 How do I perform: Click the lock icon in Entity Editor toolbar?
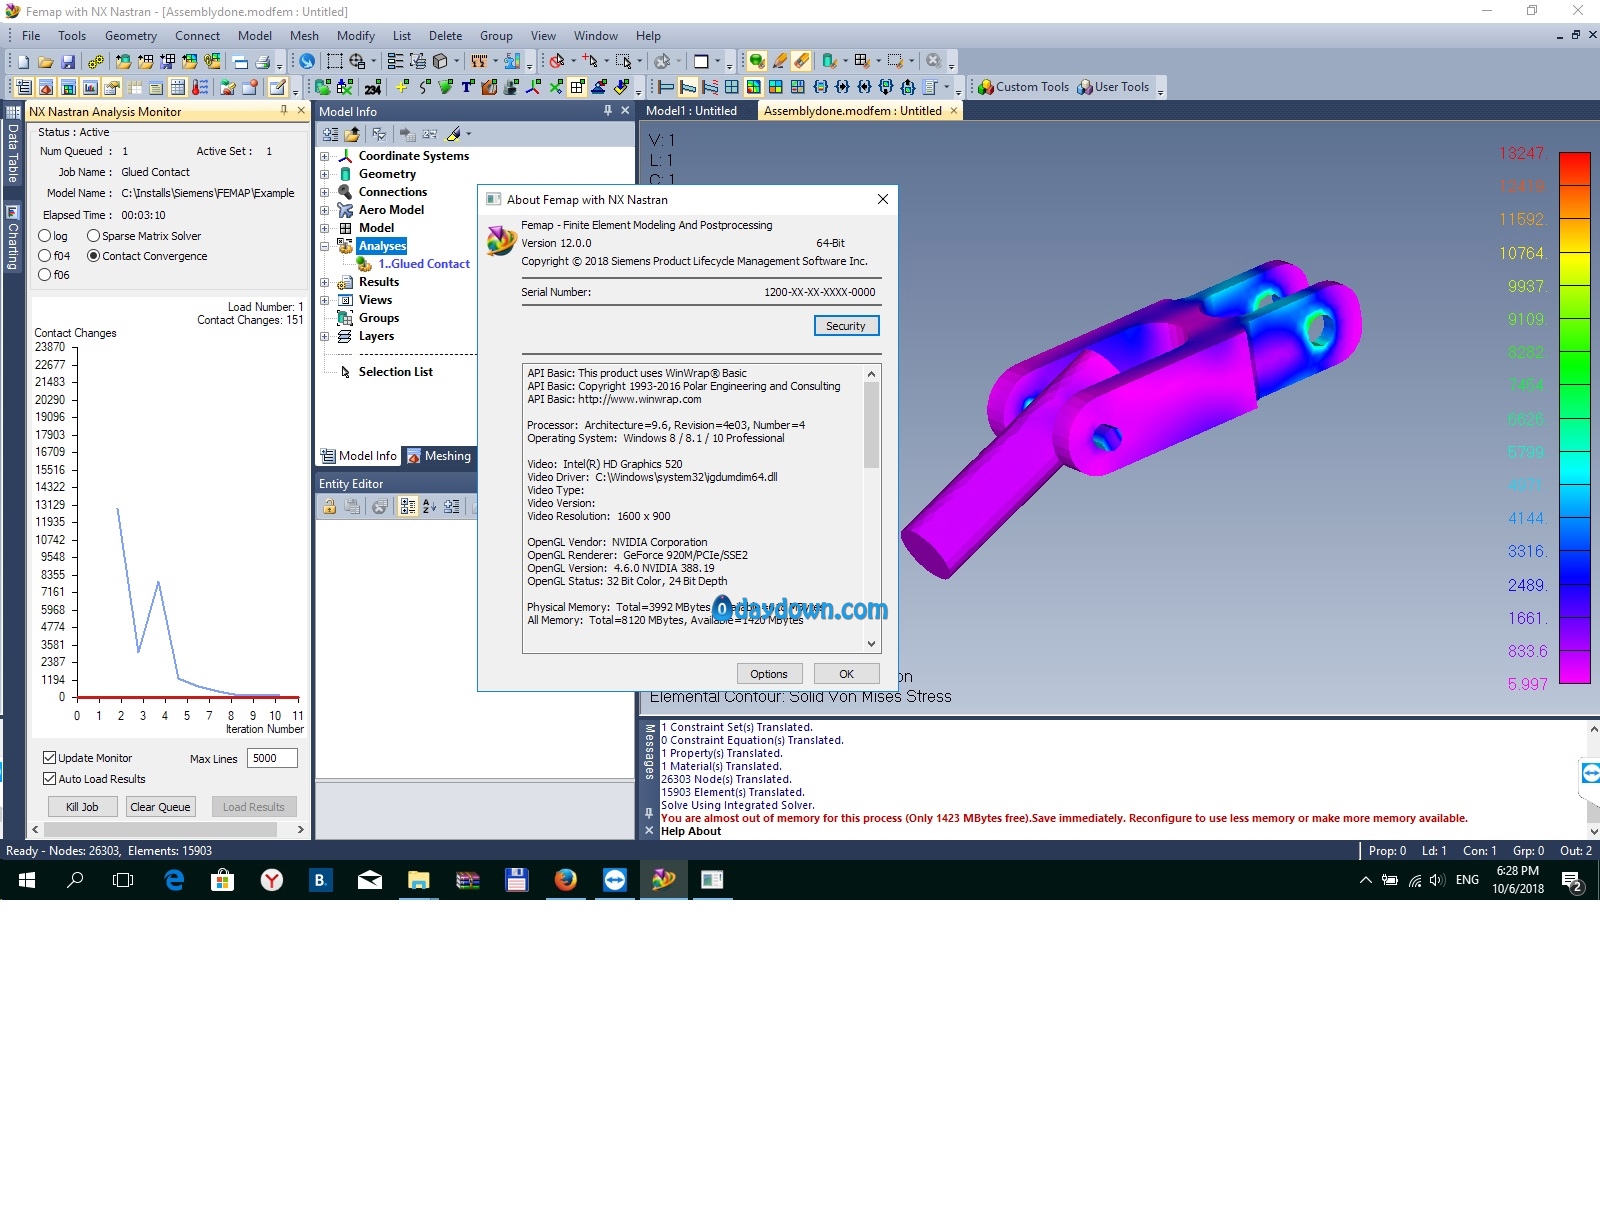(329, 507)
